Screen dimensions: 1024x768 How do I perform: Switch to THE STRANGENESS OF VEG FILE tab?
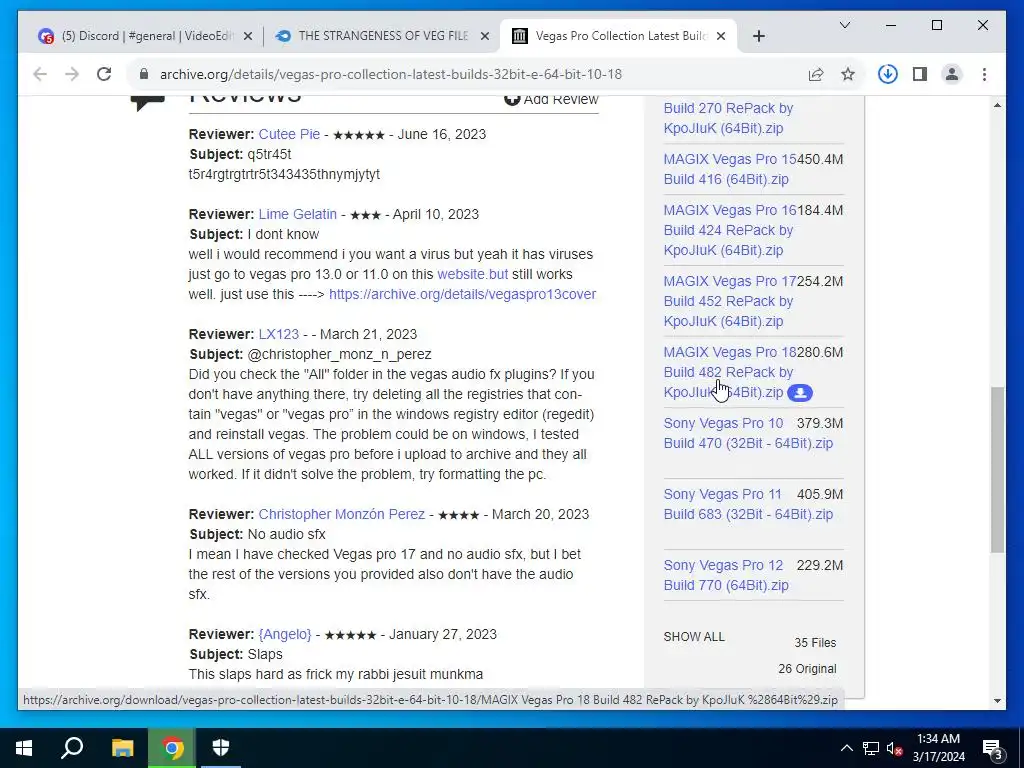click(x=382, y=36)
